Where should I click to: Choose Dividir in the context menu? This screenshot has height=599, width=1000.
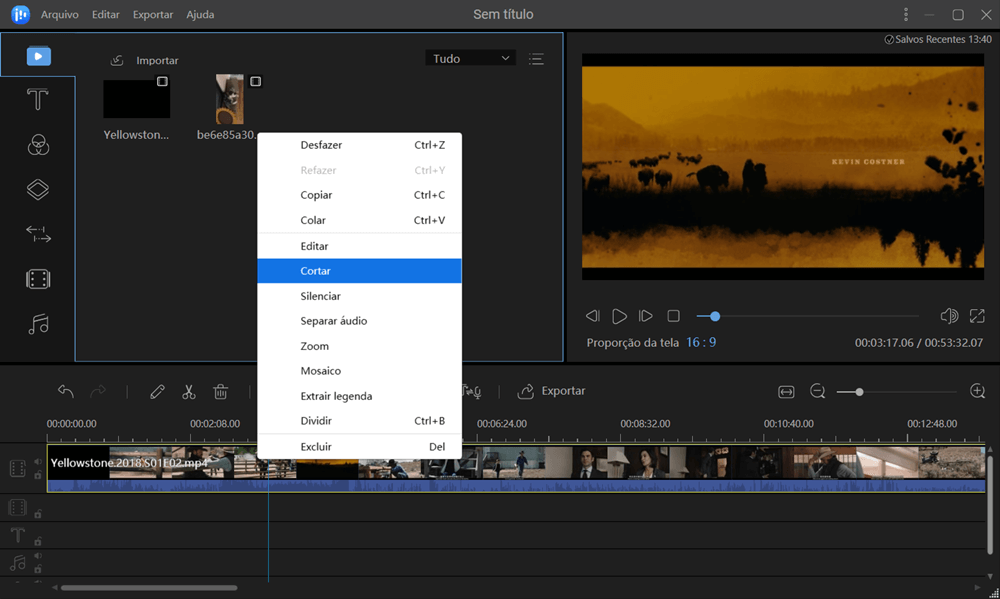359,421
